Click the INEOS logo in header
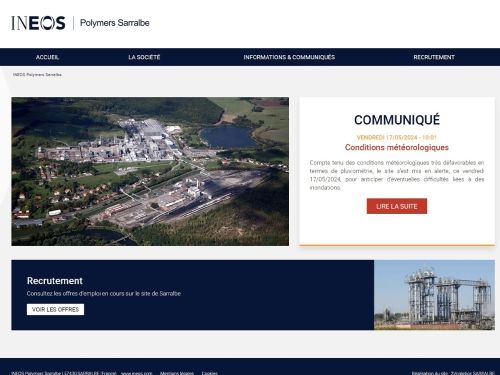This screenshot has width=500, height=375. [38, 23]
